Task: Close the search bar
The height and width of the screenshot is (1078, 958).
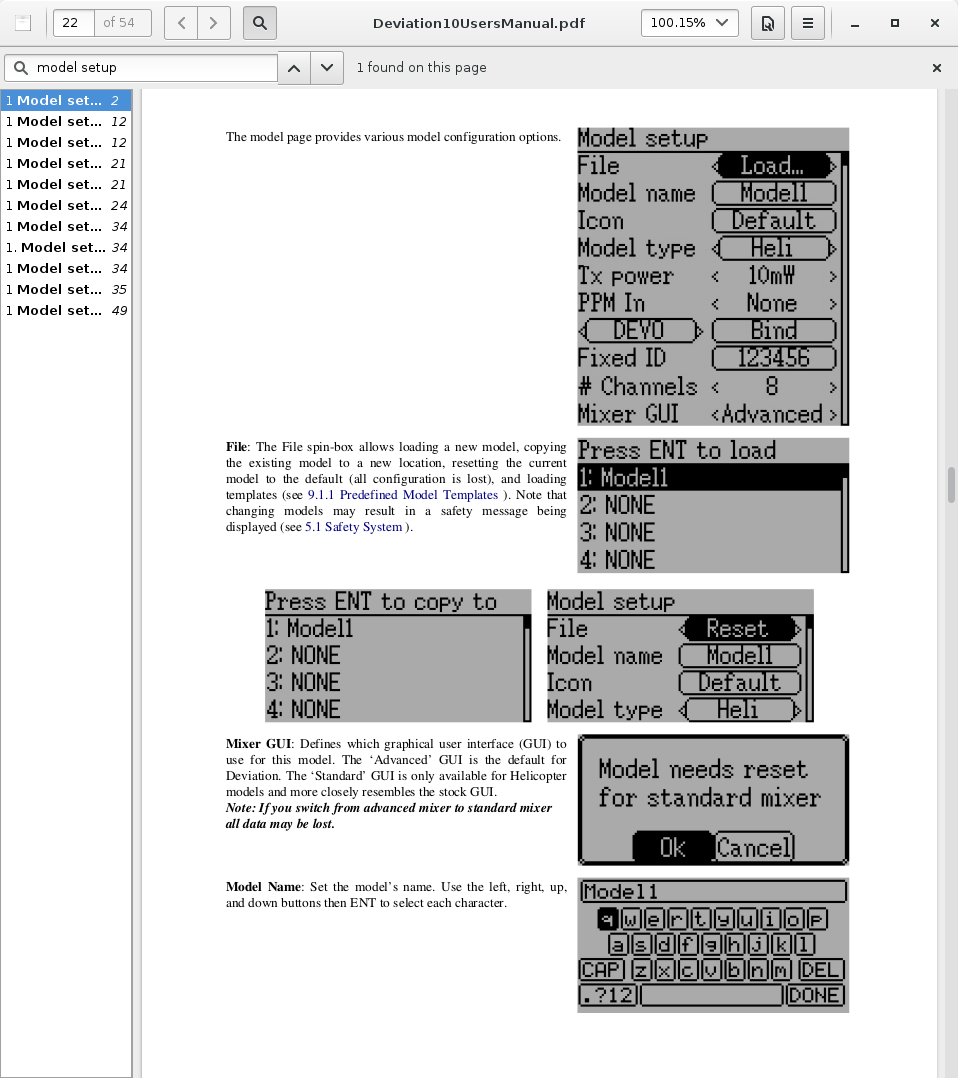Action: (x=937, y=67)
